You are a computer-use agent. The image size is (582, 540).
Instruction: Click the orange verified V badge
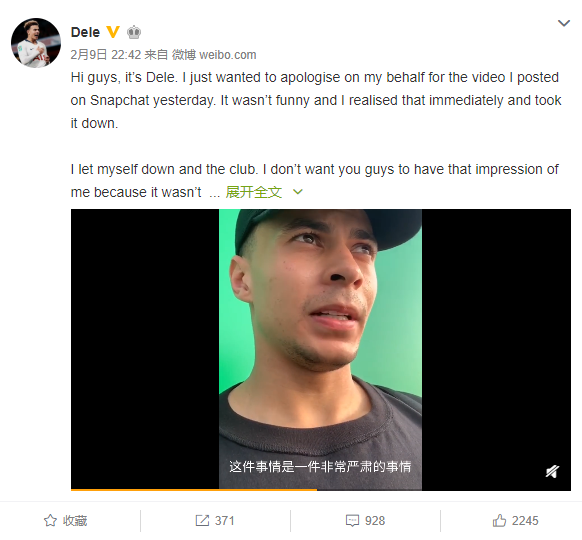click(113, 32)
